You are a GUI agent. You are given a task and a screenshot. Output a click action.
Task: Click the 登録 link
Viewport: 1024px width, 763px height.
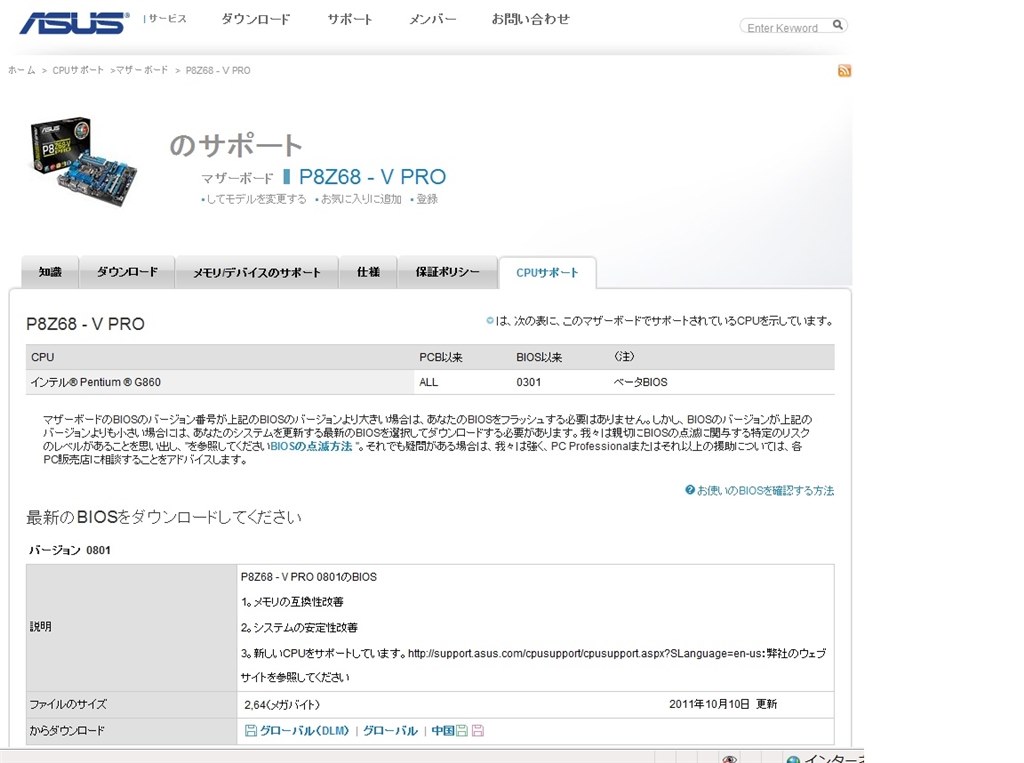tap(427, 199)
